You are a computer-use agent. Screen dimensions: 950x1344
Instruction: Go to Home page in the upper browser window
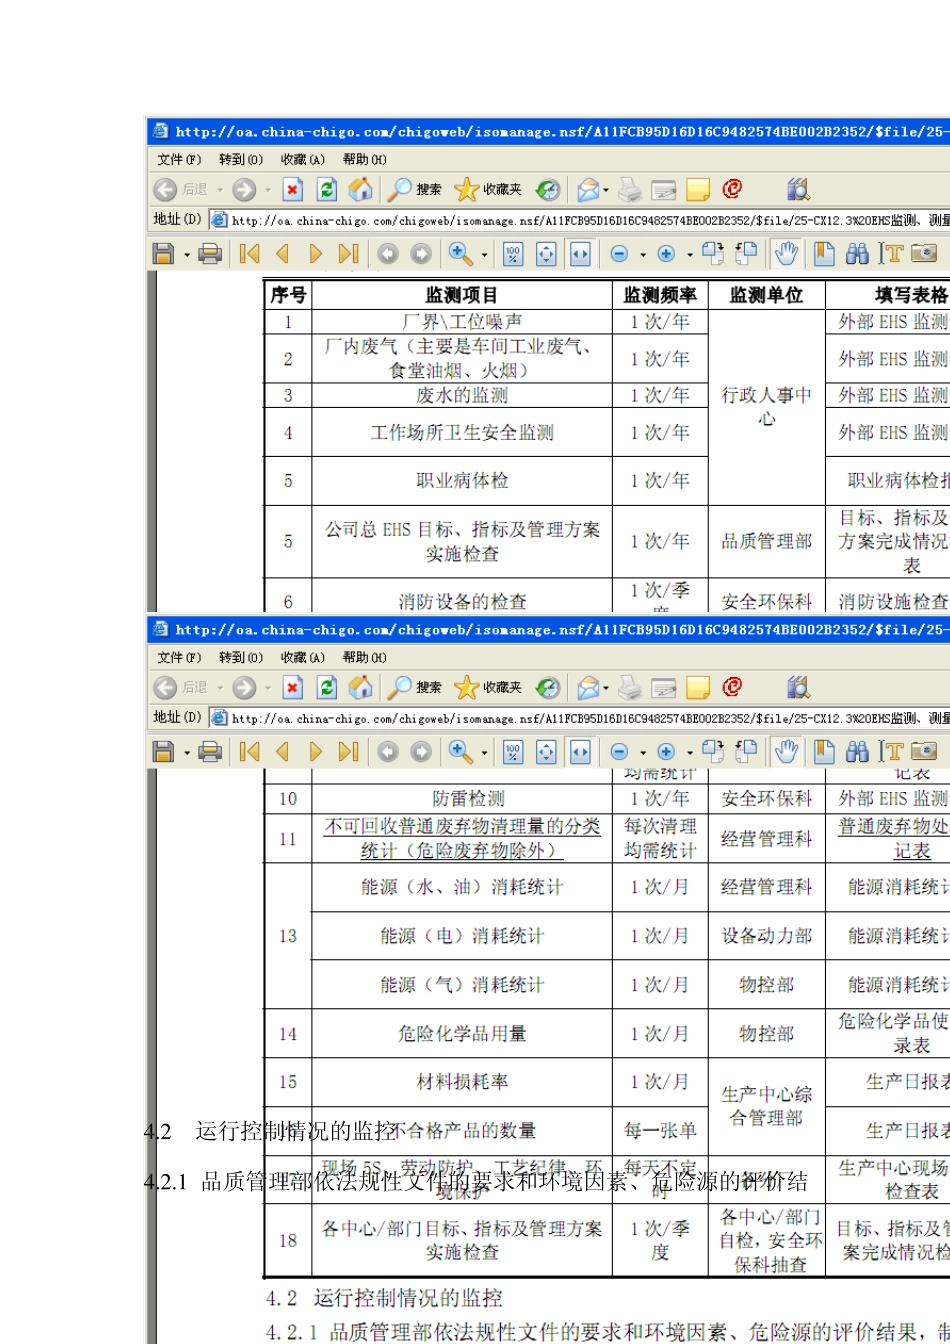coord(360,189)
